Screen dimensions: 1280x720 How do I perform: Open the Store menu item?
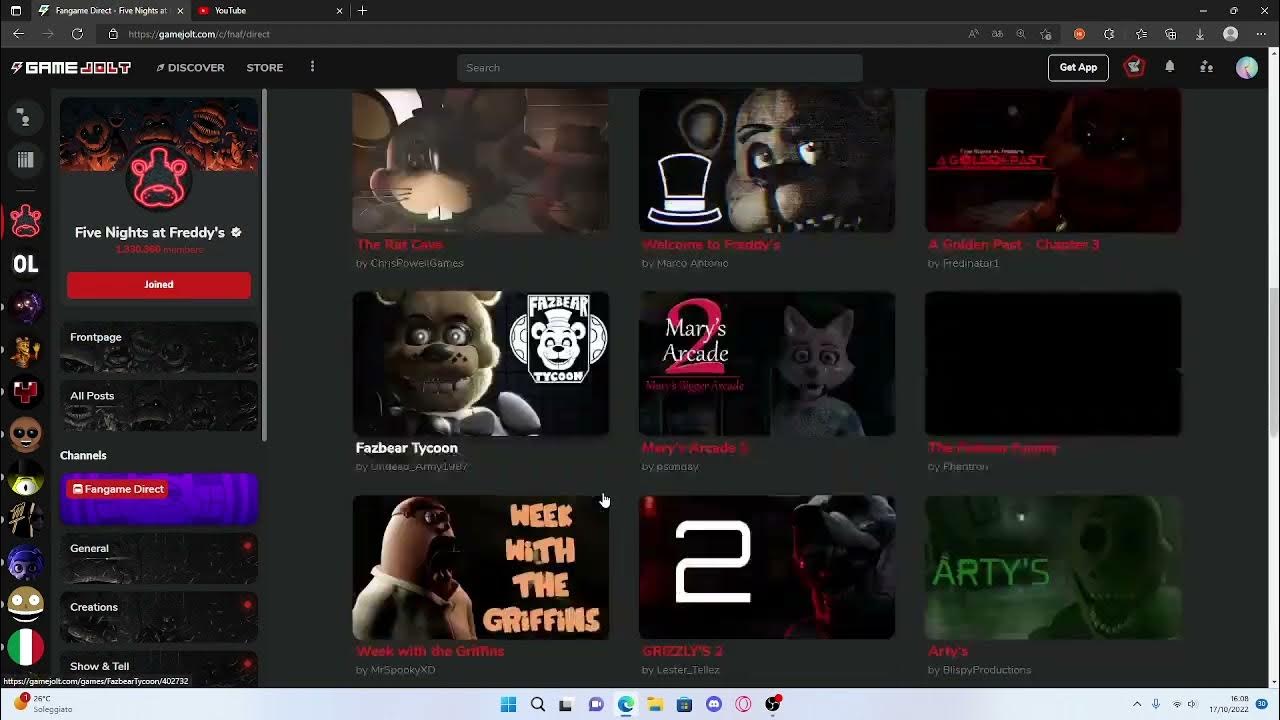pyautogui.click(x=265, y=67)
